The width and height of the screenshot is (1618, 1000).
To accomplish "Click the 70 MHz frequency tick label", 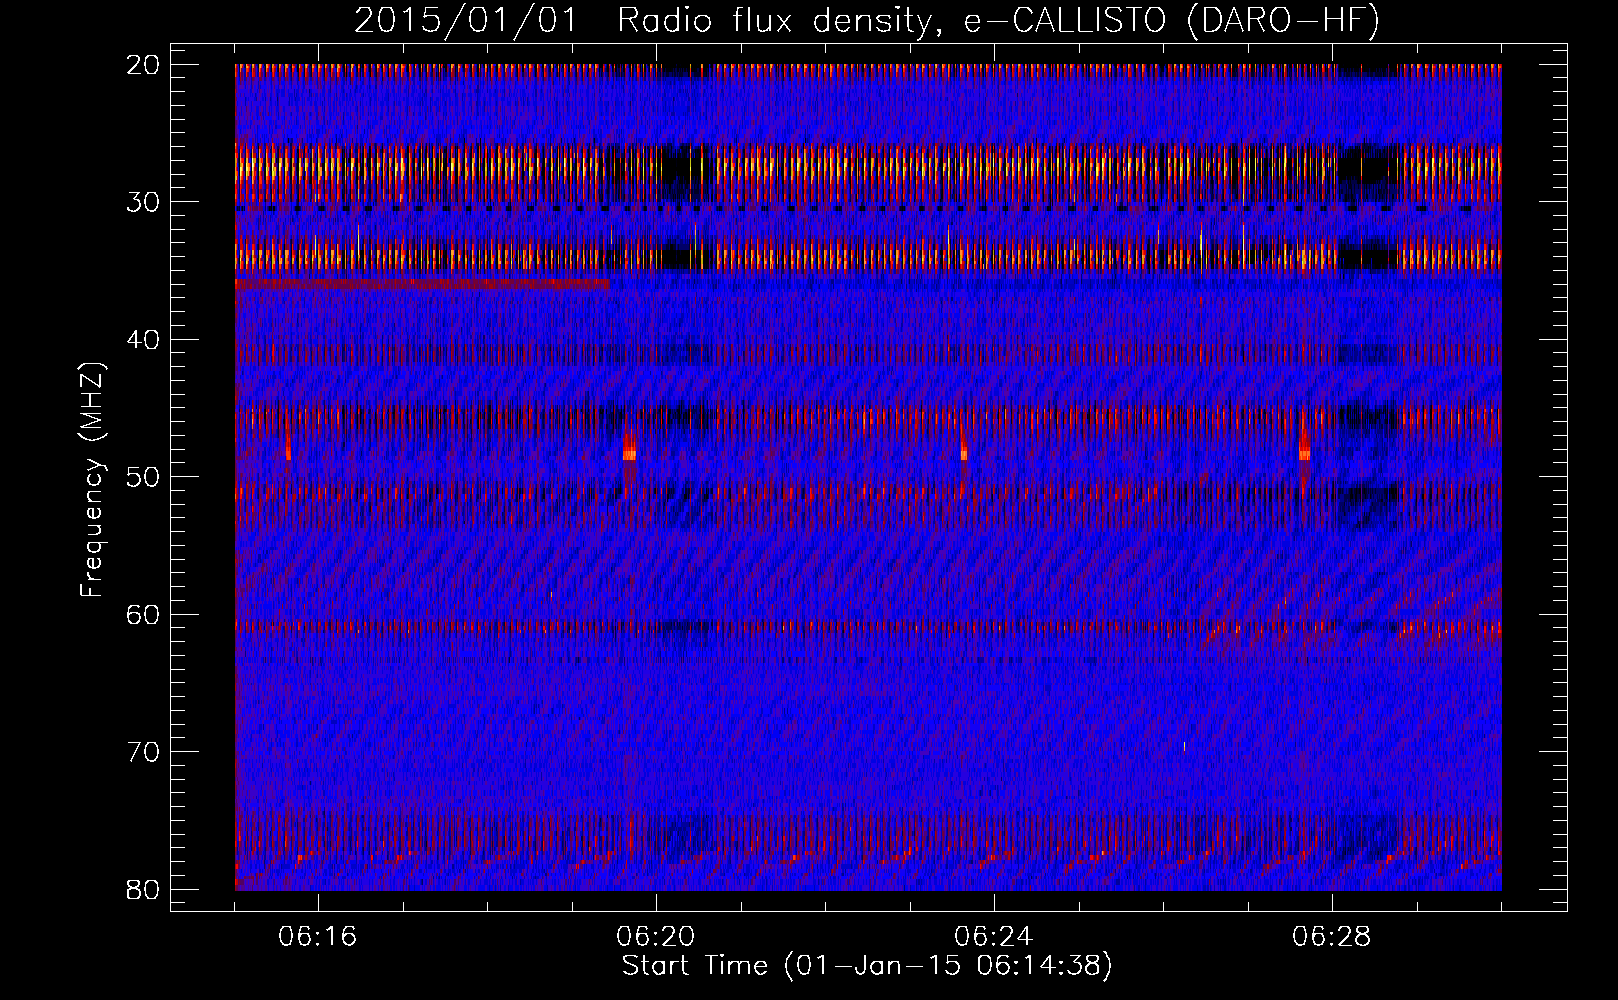I will click(x=144, y=752).
